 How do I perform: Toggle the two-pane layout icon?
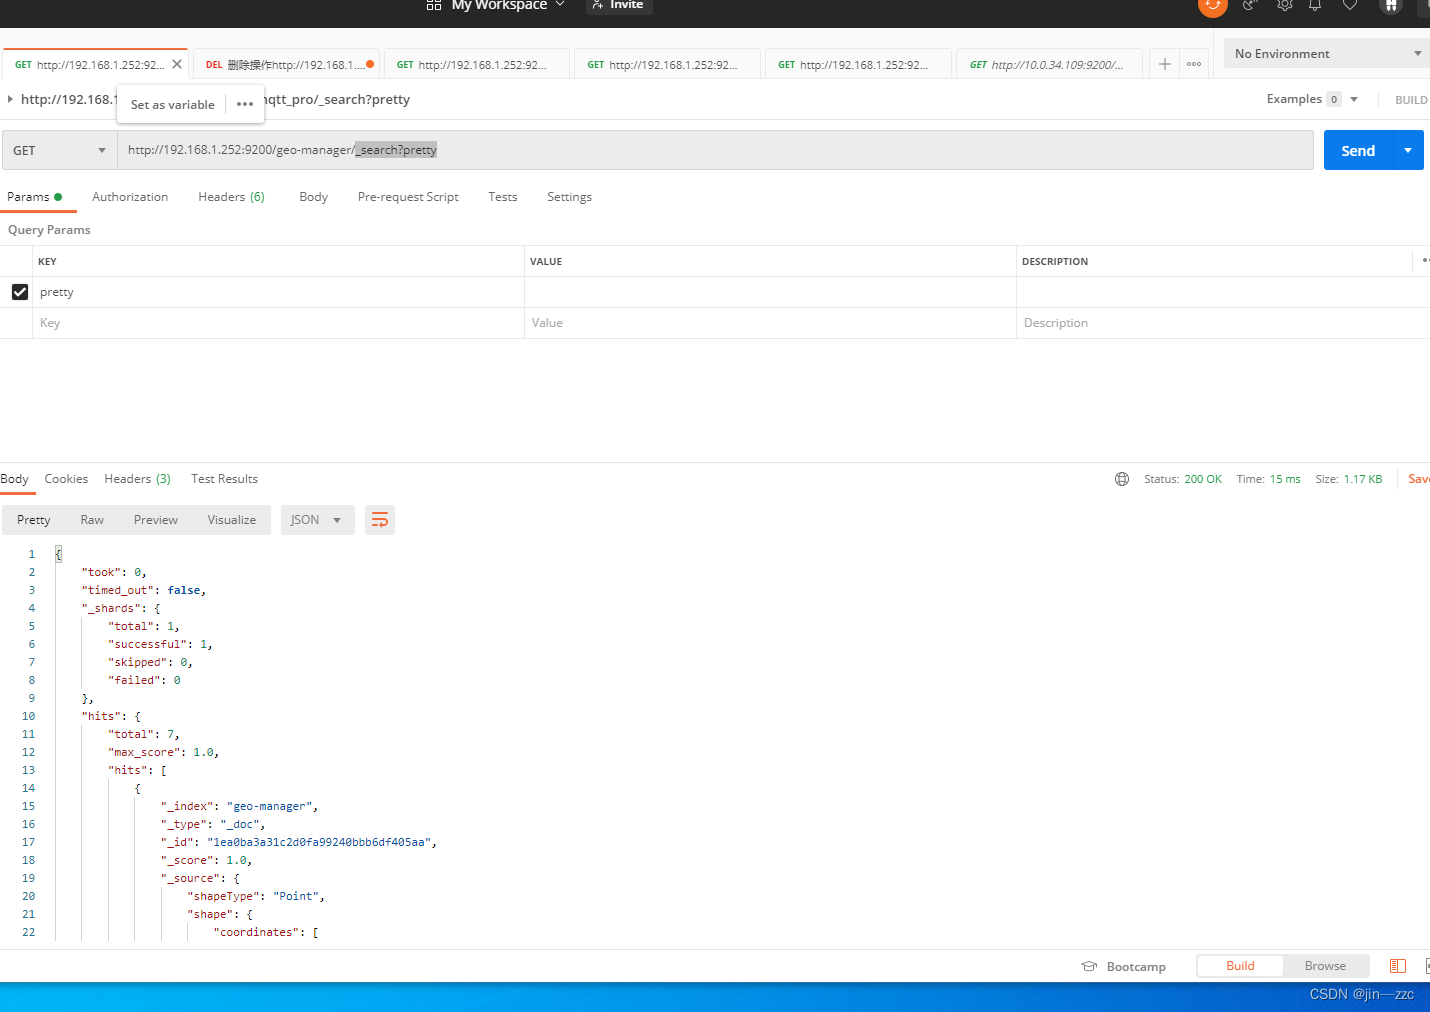pos(1398,966)
